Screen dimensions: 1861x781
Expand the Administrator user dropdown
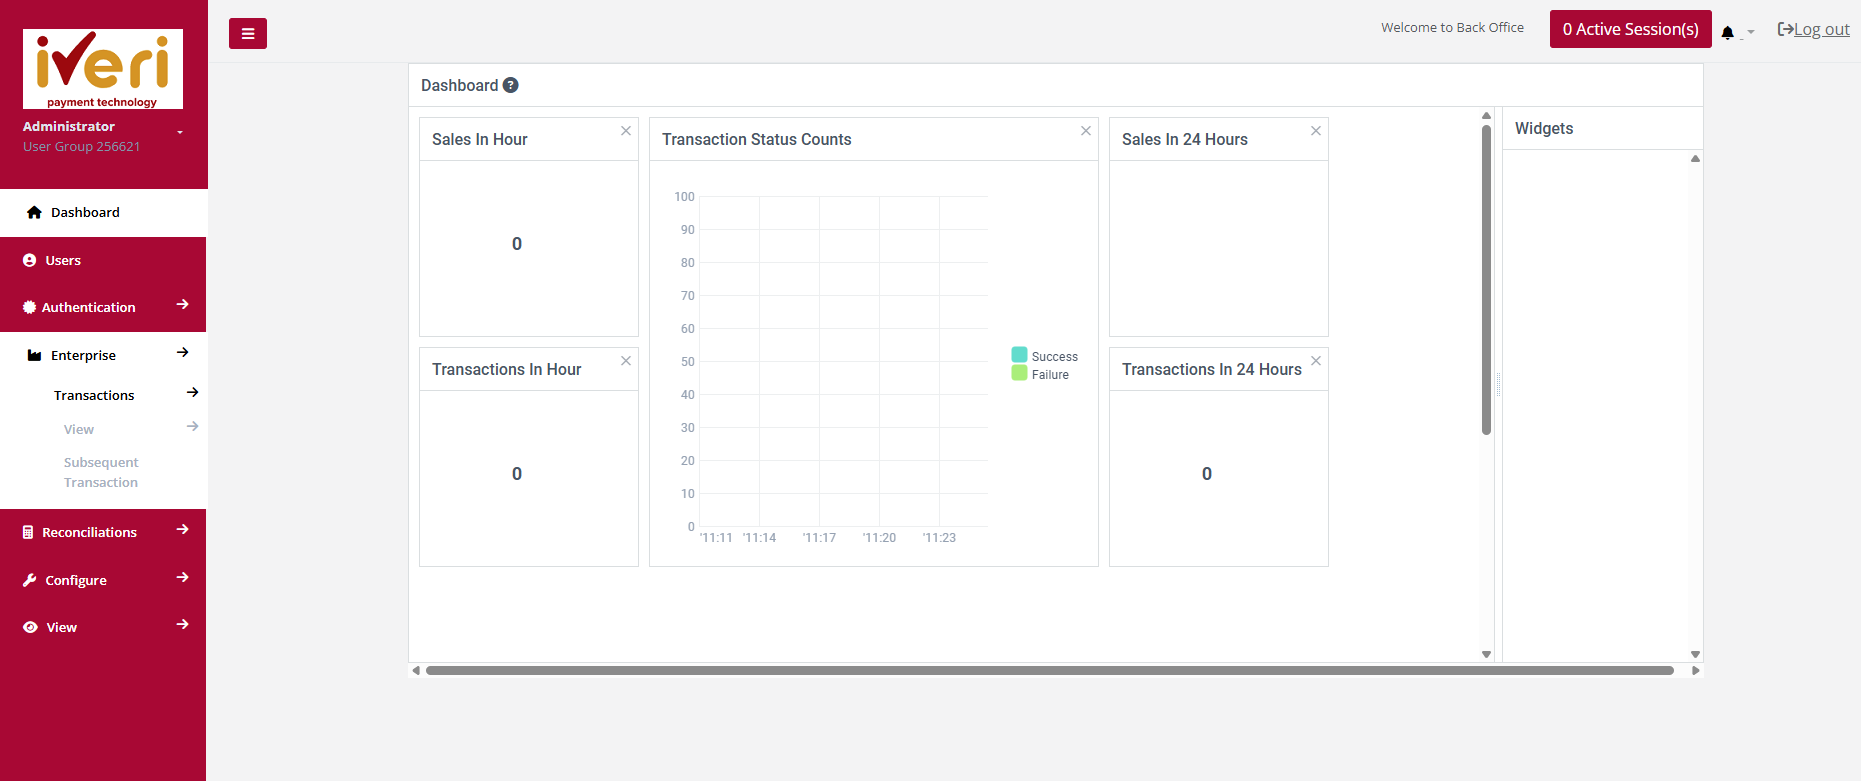coord(180,132)
